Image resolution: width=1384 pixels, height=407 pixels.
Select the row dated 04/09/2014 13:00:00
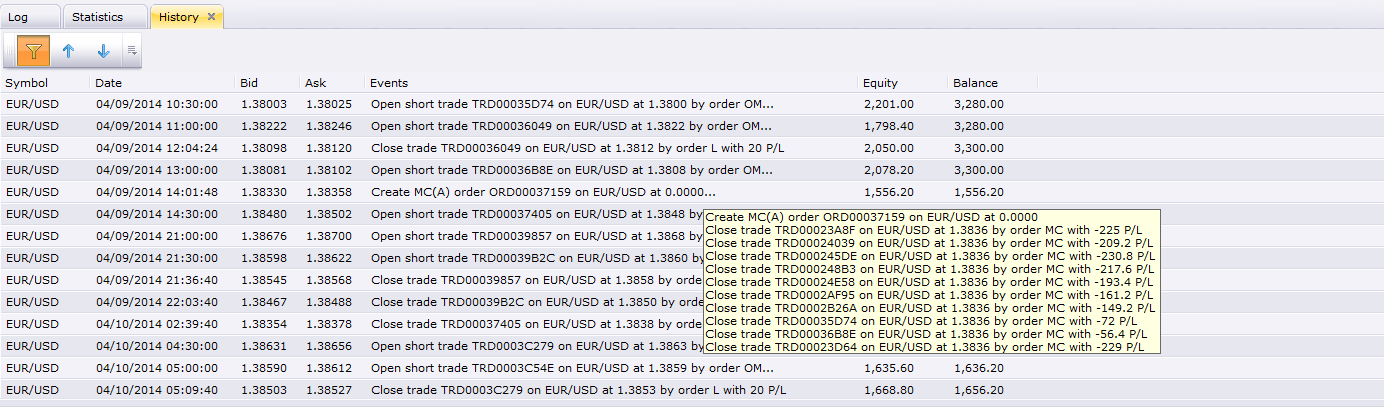coord(692,170)
